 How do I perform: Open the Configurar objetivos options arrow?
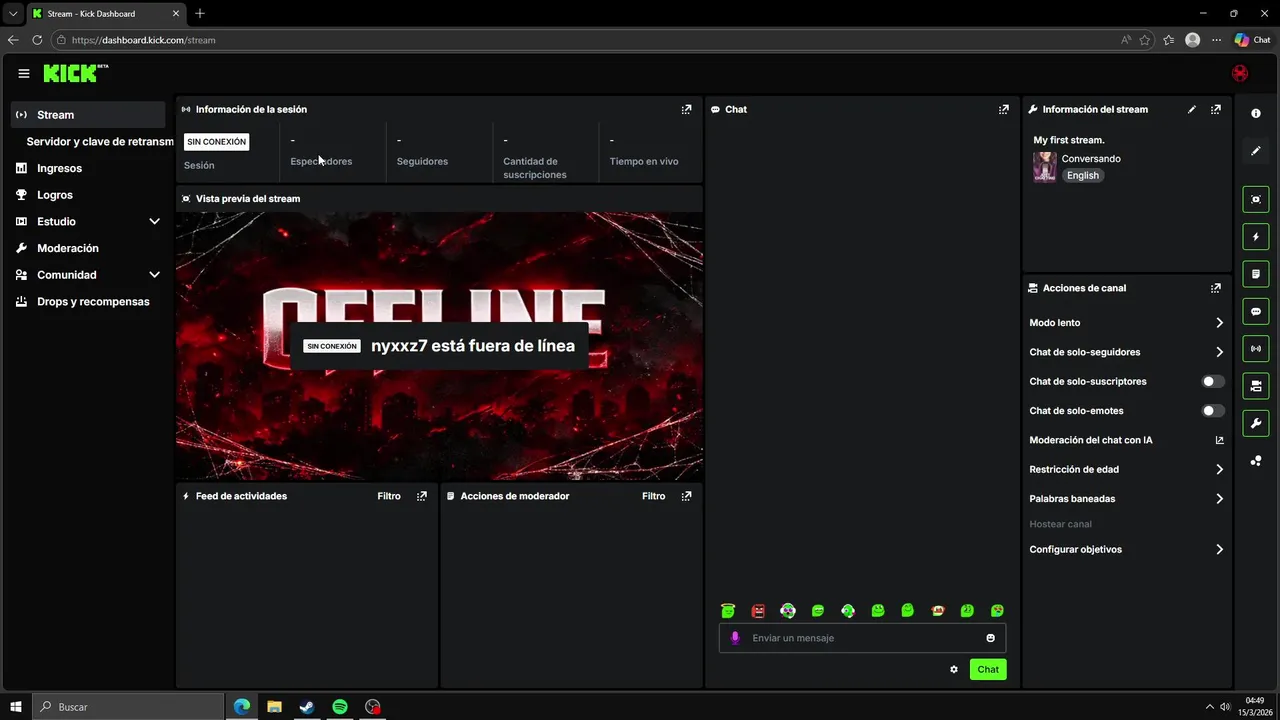click(x=1219, y=550)
